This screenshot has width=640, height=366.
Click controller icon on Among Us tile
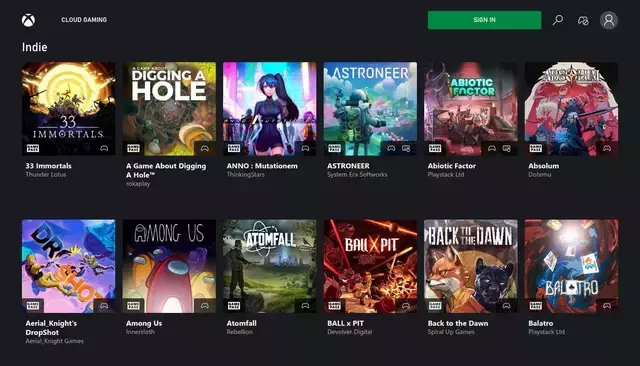205,306
